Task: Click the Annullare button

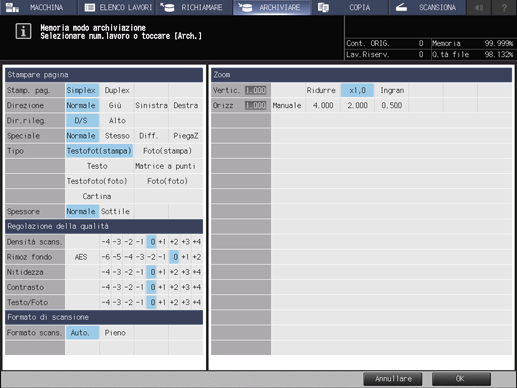Action: [x=393, y=379]
